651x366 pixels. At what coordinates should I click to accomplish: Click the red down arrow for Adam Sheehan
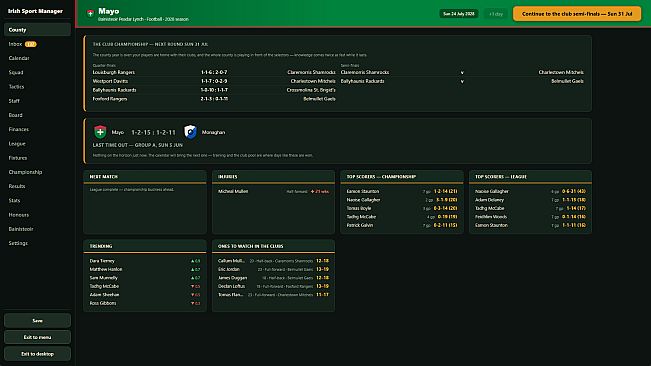(x=192, y=295)
